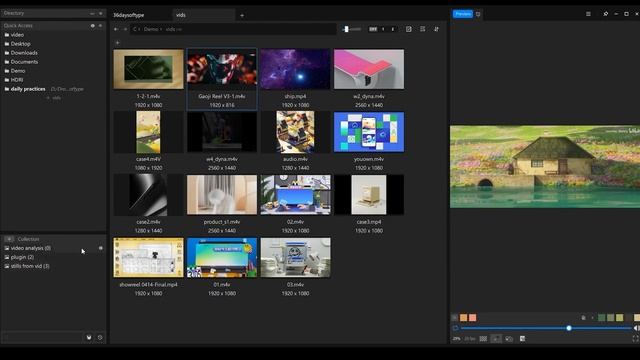This screenshot has height=360, width=640.
Task: Select the 01.m4v thumbnail
Action: [x=222, y=258]
